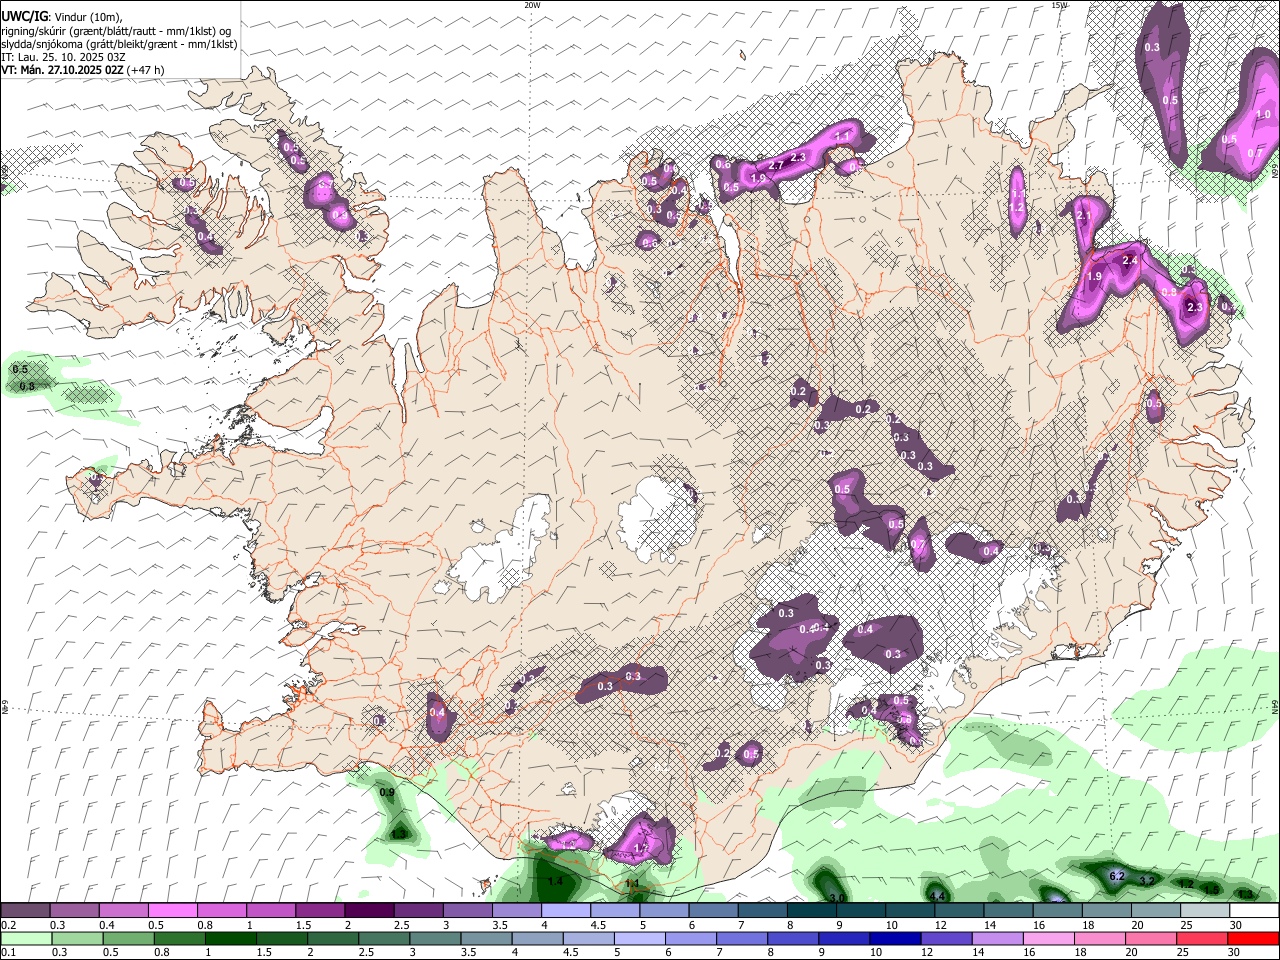Click the '6.2' rain value offshore southeast
Image resolution: width=1280 pixels, height=960 pixels.
[1118, 876]
